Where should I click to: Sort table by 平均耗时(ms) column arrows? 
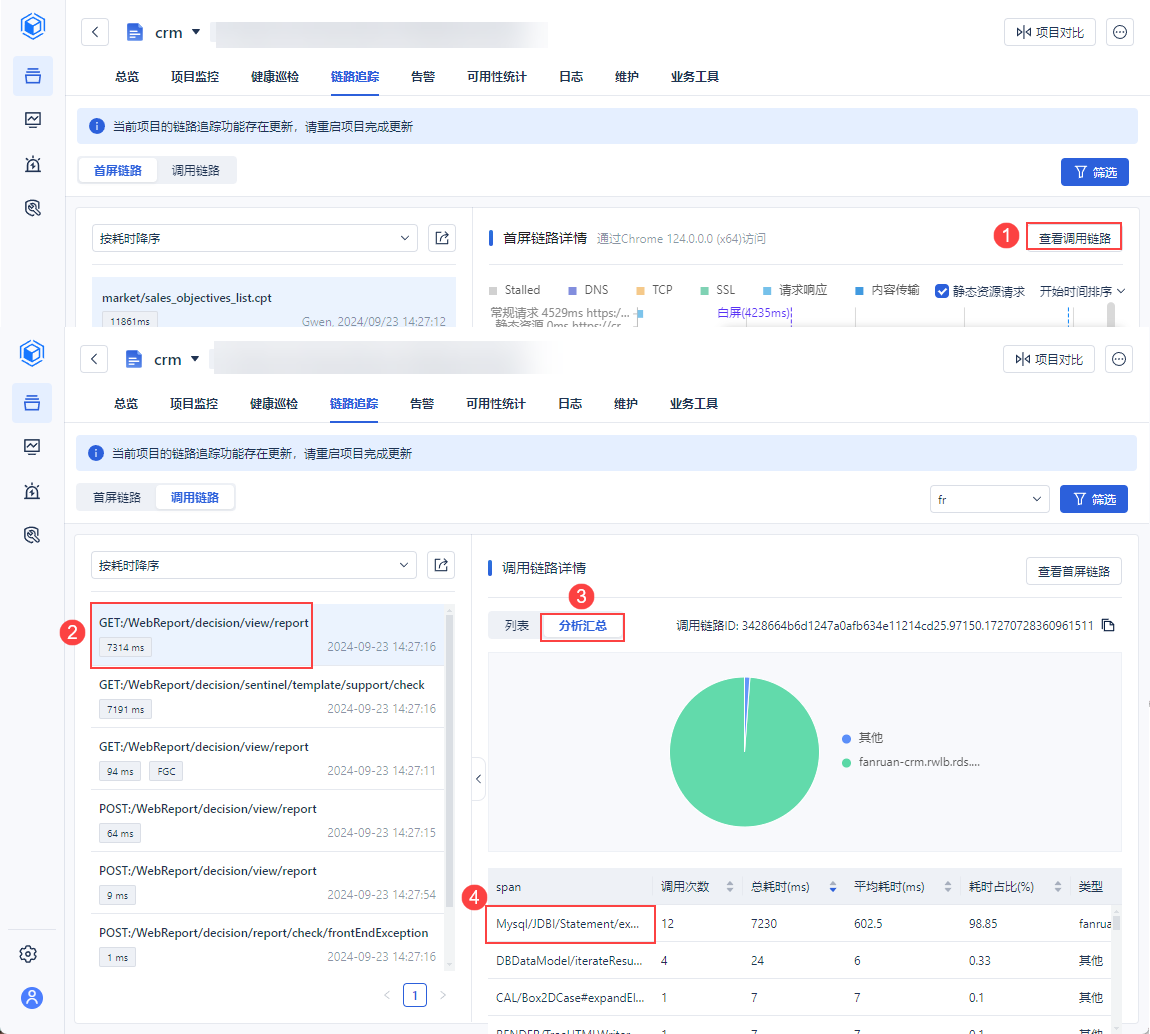pyautogui.click(x=942, y=887)
